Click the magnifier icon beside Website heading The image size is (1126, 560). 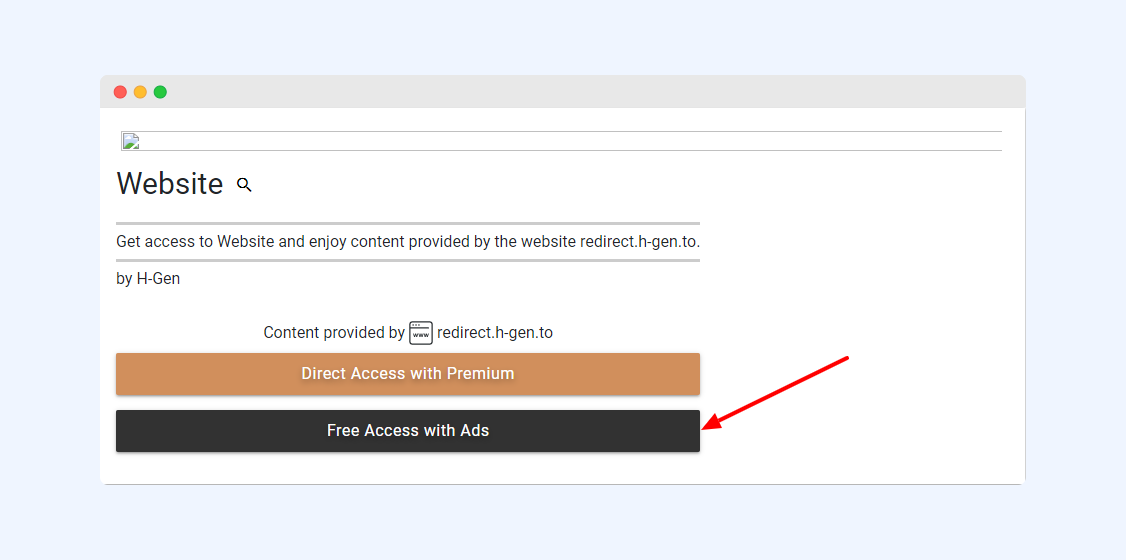point(244,185)
